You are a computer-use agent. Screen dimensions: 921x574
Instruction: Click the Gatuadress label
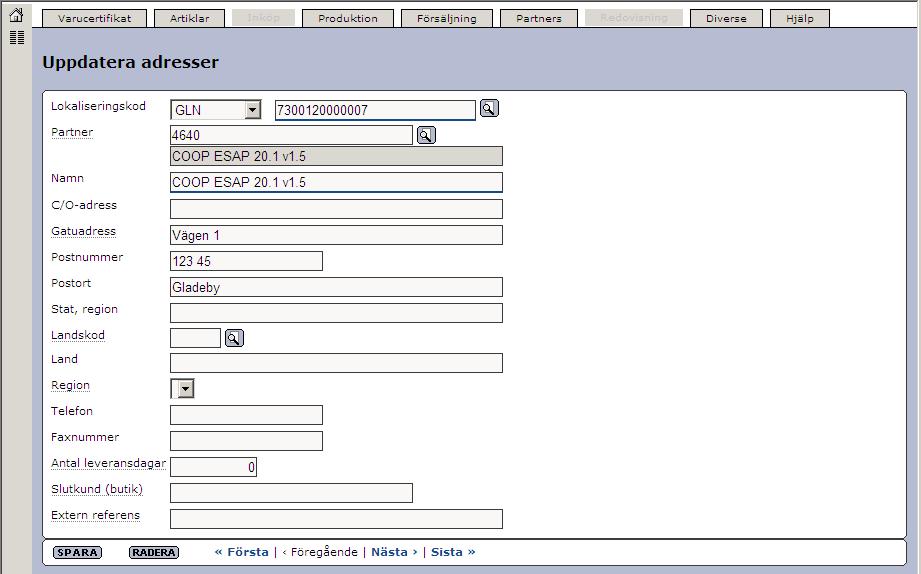(x=83, y=231)
